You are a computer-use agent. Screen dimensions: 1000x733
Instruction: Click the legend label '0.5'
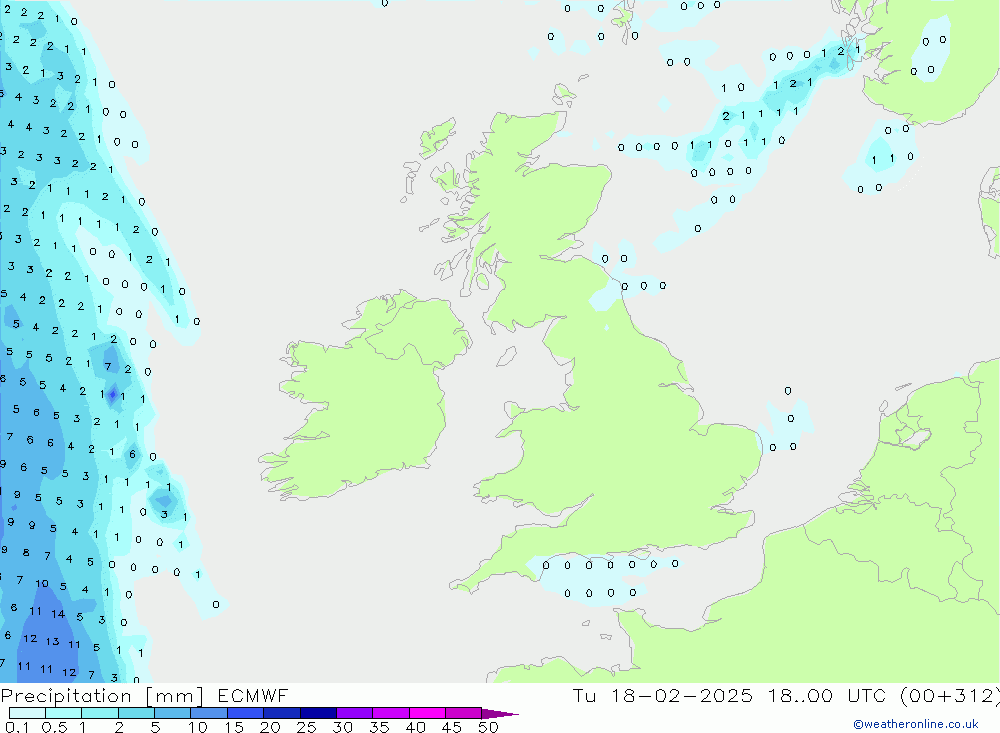click(54, 727)
